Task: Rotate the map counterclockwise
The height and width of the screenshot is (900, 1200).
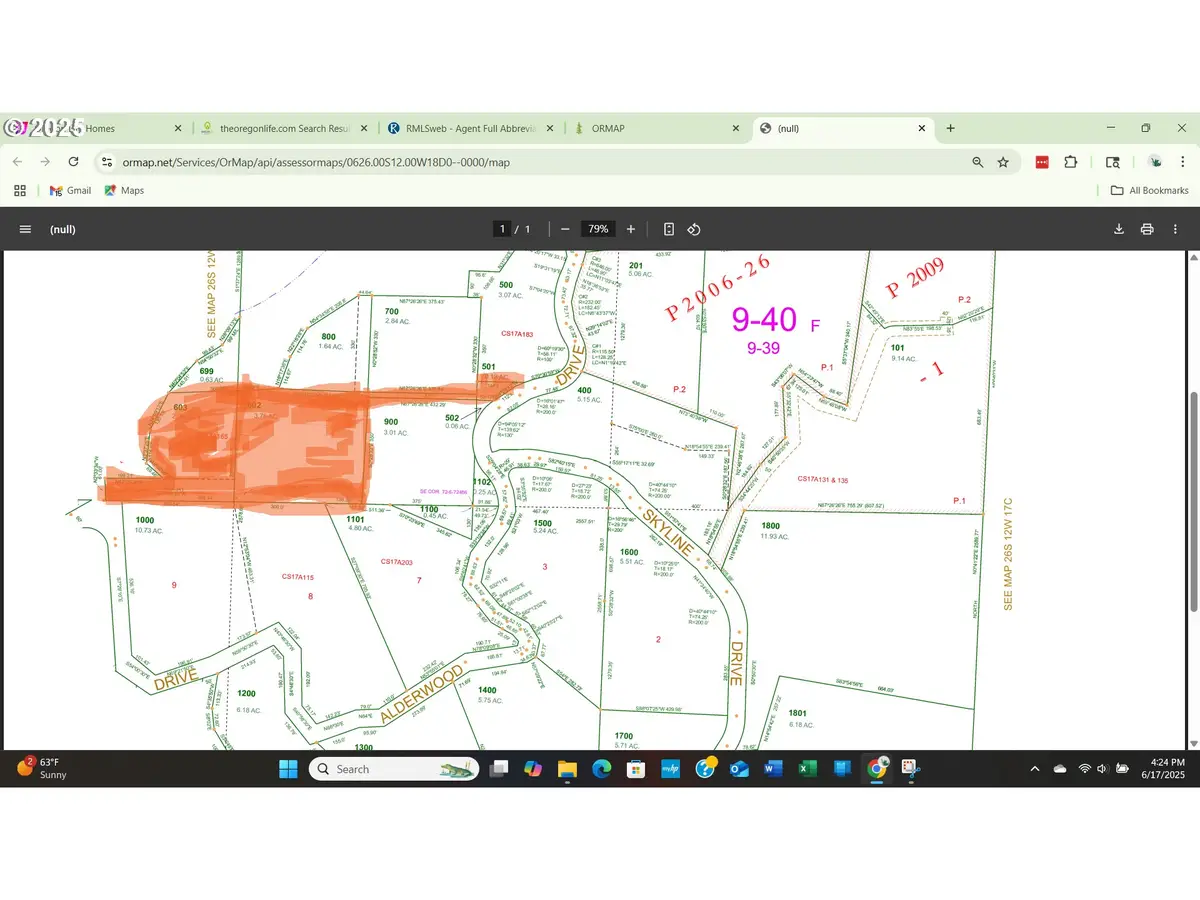Action: point(694,229)
